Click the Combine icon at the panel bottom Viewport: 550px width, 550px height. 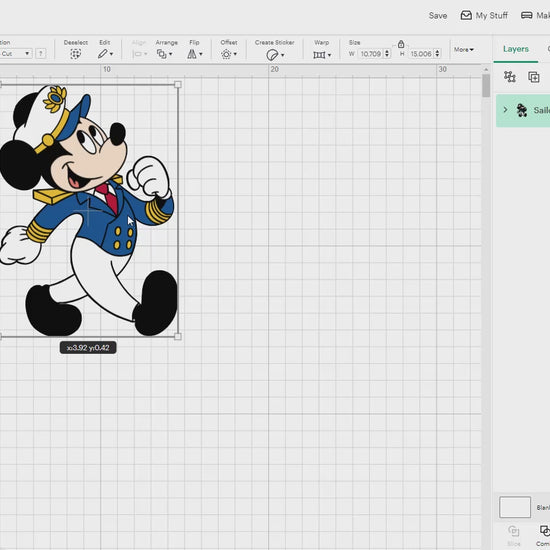point(545,531)
